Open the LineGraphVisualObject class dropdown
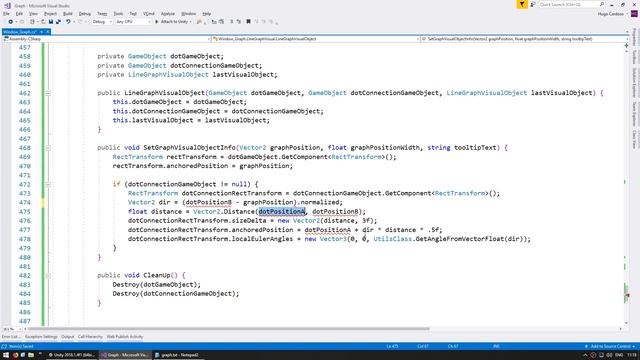This screenshot has height=360, width=640. point(316,39)
